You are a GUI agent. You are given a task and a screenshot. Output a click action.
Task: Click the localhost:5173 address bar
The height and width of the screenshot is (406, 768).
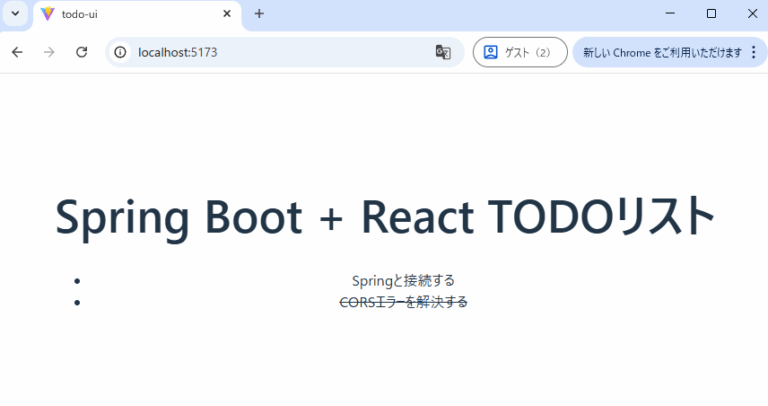click(x=270, y=52)
